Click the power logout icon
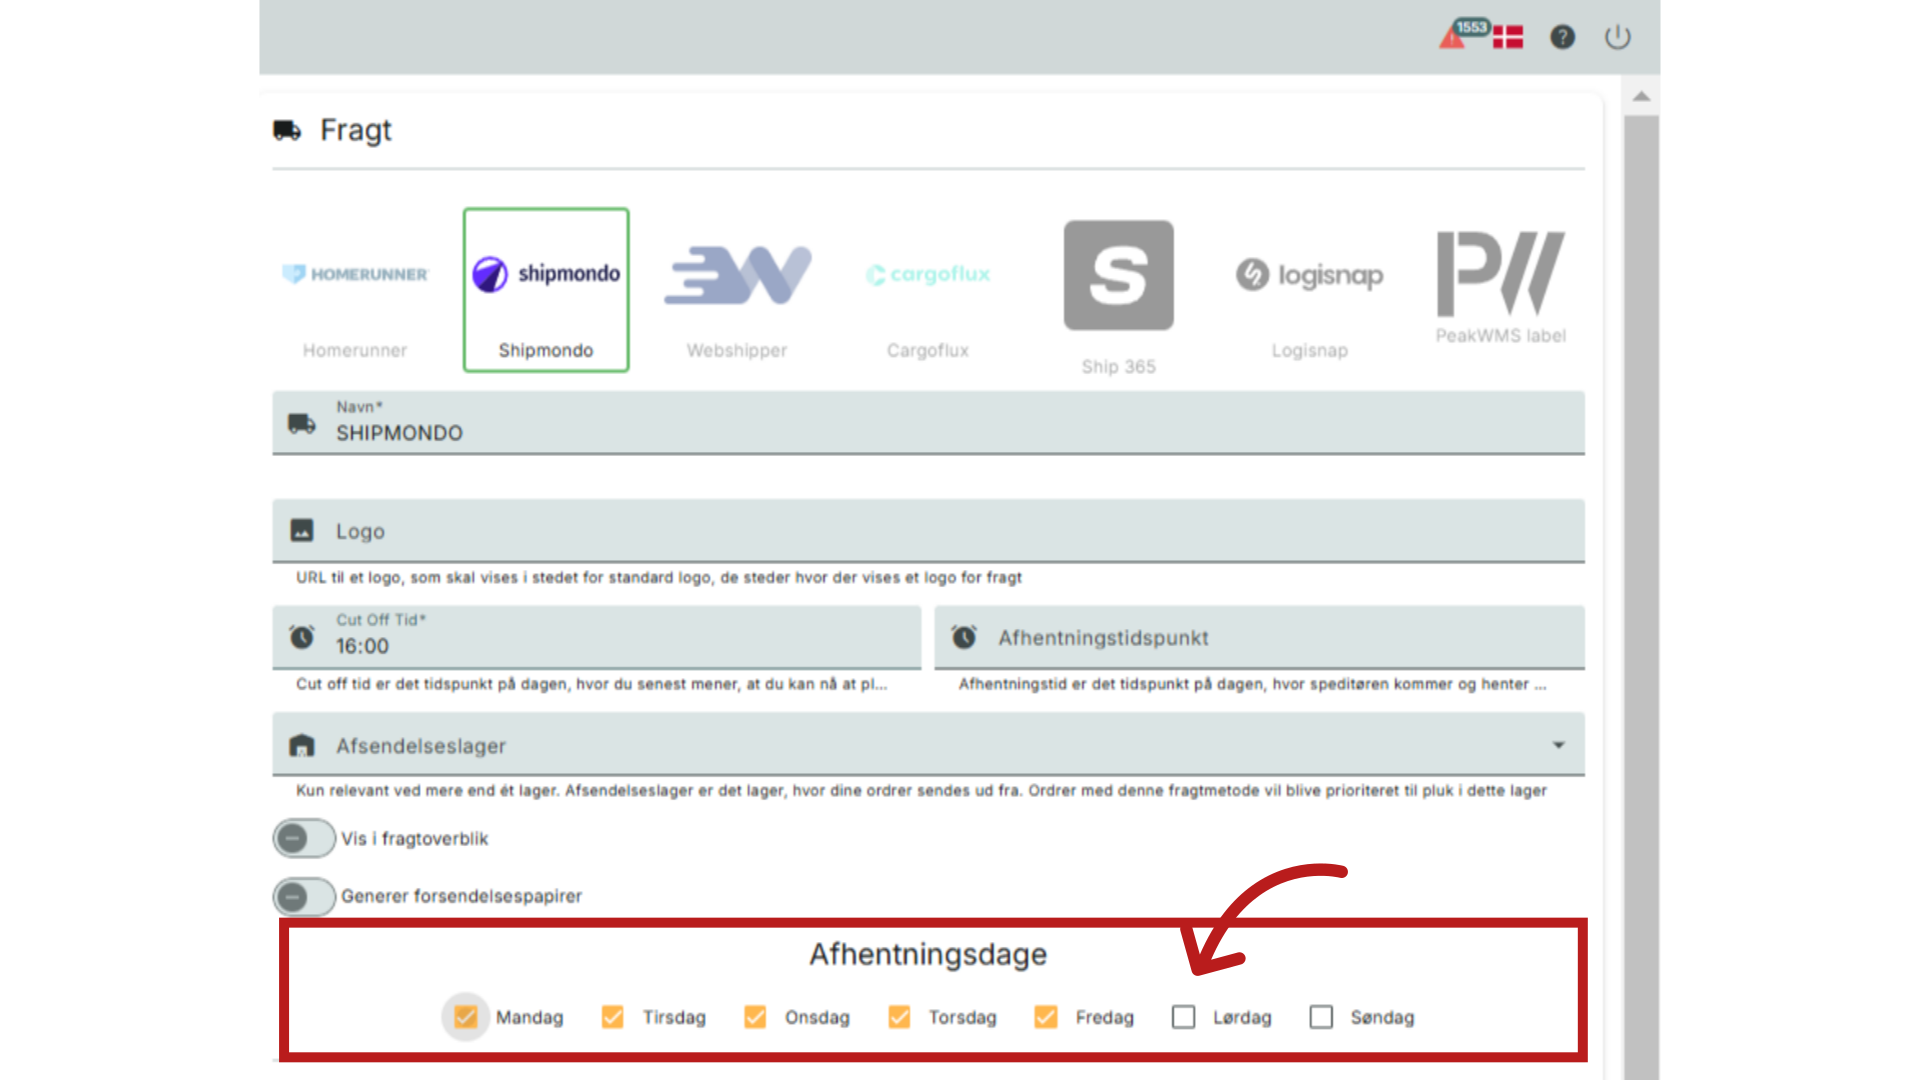Image resolution: width=1920 pixels, height=1080 pixels. [x=1617, y=37]
